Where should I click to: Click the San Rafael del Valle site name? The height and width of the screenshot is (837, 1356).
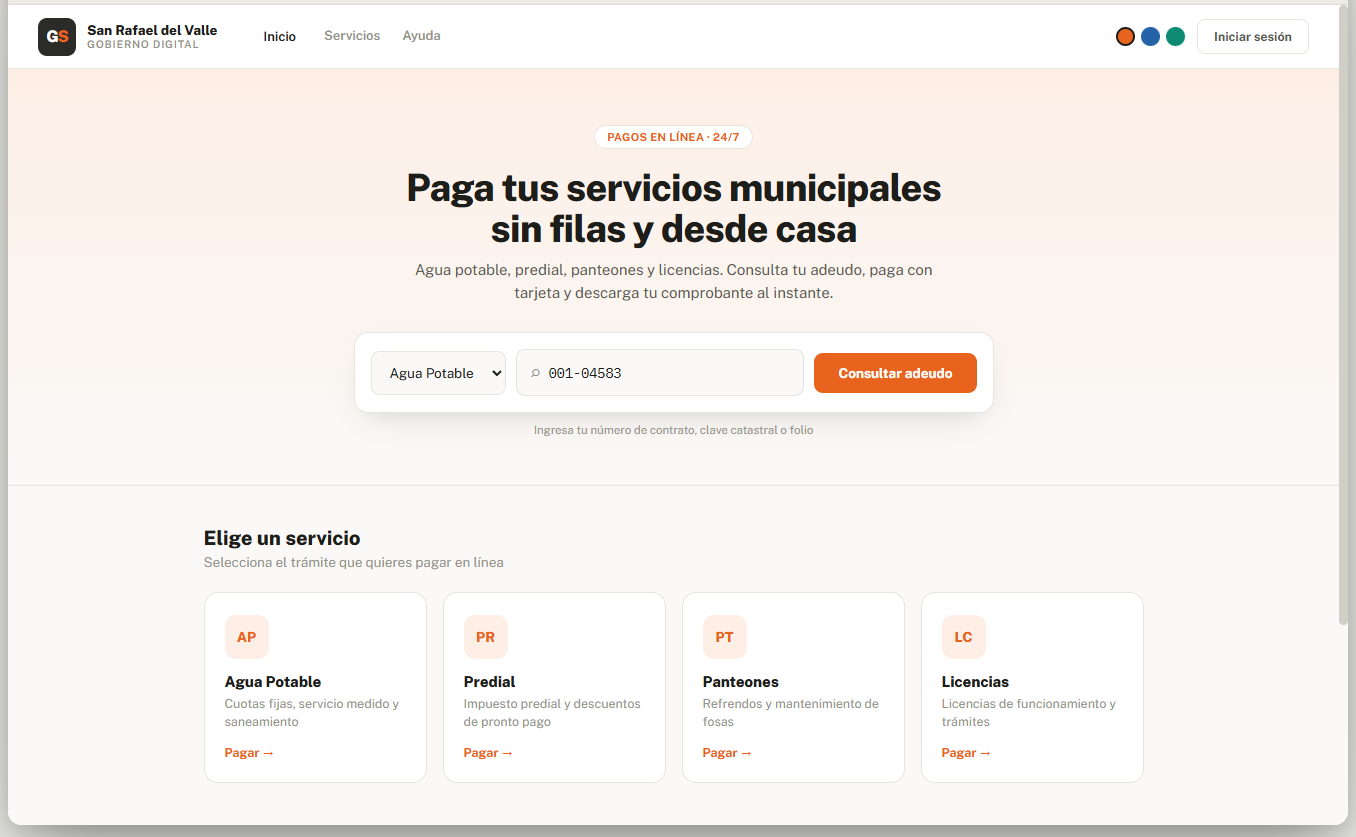pos(152,30)
